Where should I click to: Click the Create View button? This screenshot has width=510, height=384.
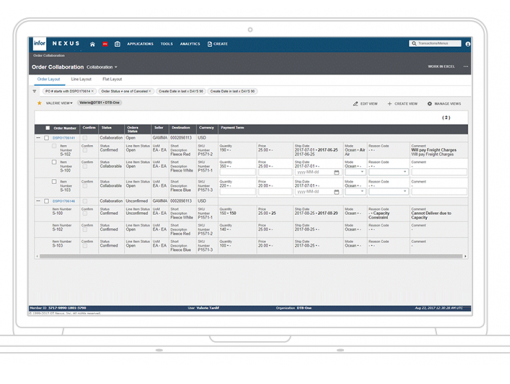coord(402,104)
